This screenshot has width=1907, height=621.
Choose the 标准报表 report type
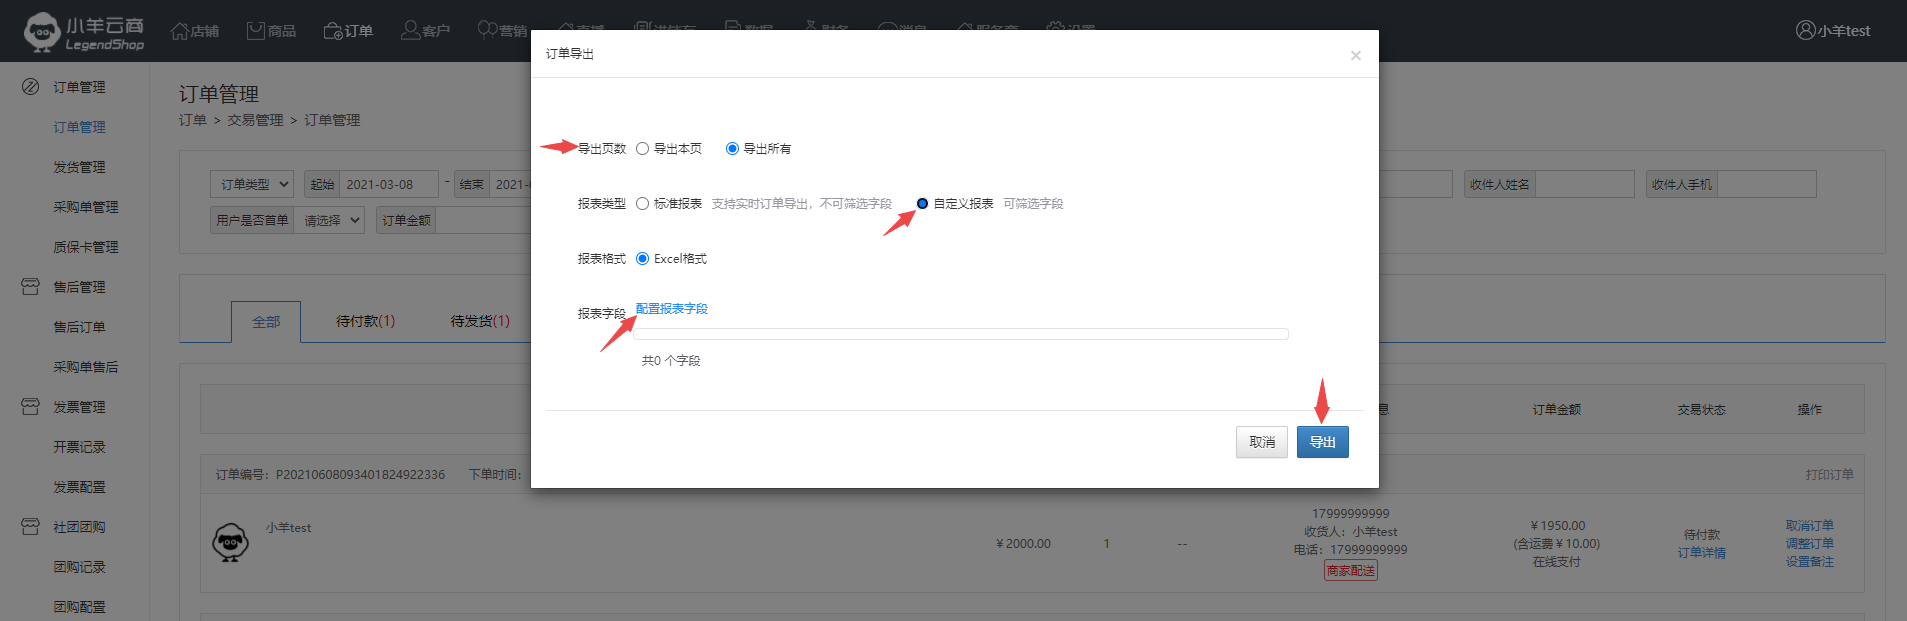click(643, 204)
